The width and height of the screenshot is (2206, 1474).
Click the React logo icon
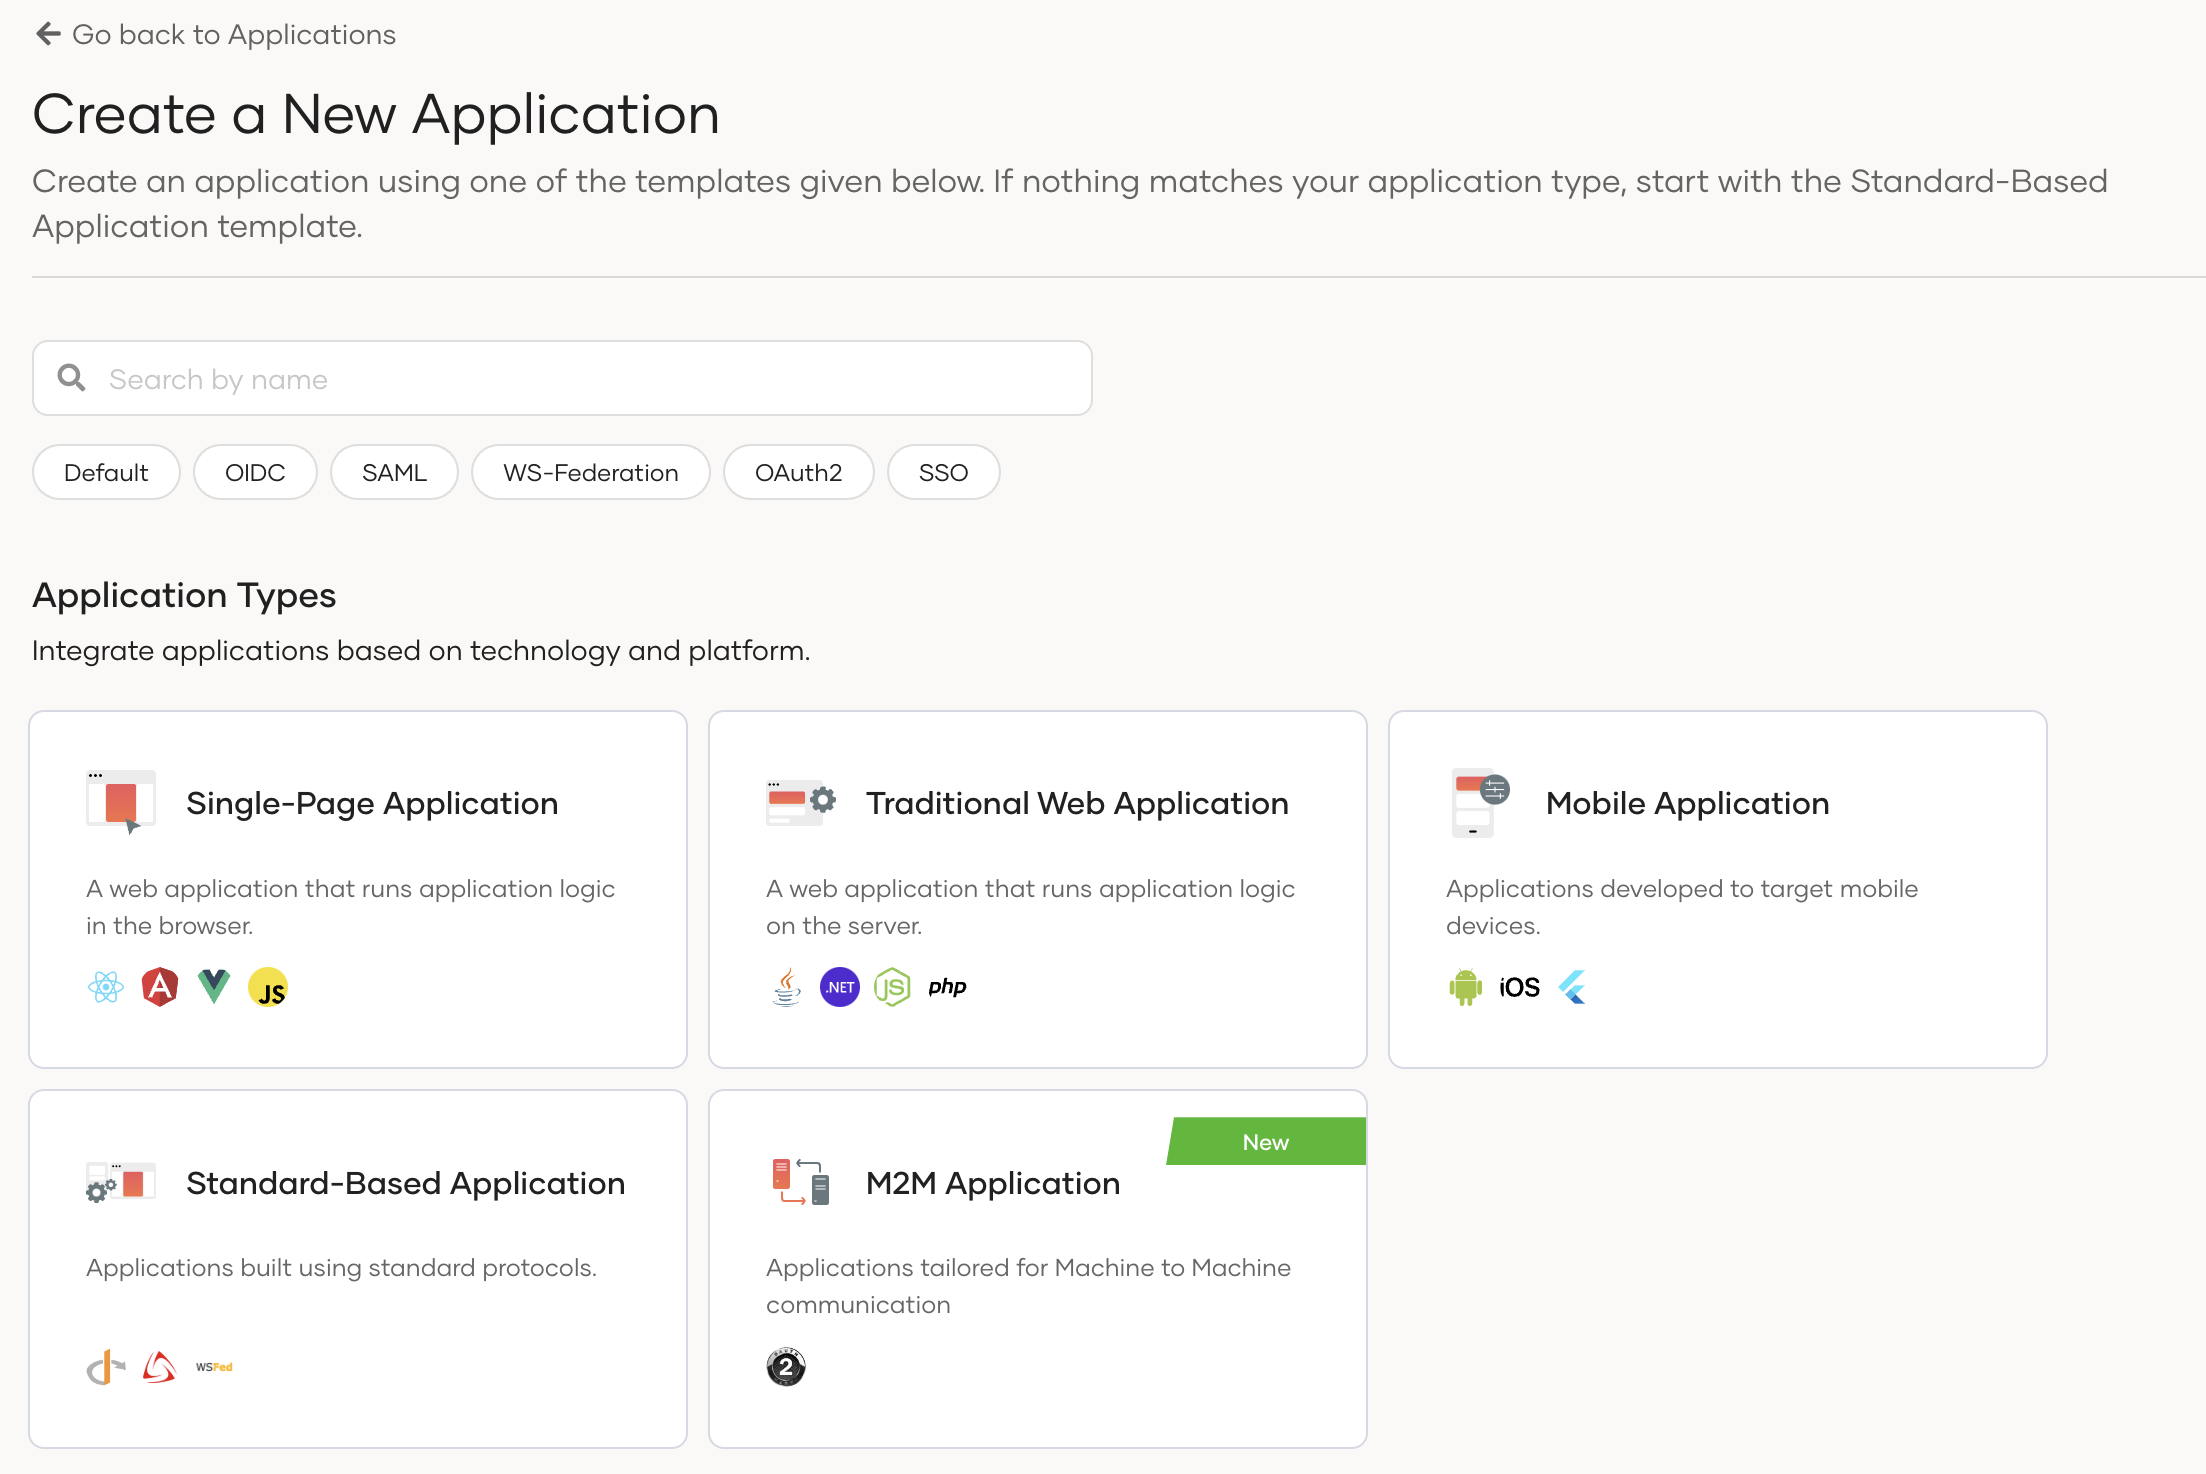106,988
